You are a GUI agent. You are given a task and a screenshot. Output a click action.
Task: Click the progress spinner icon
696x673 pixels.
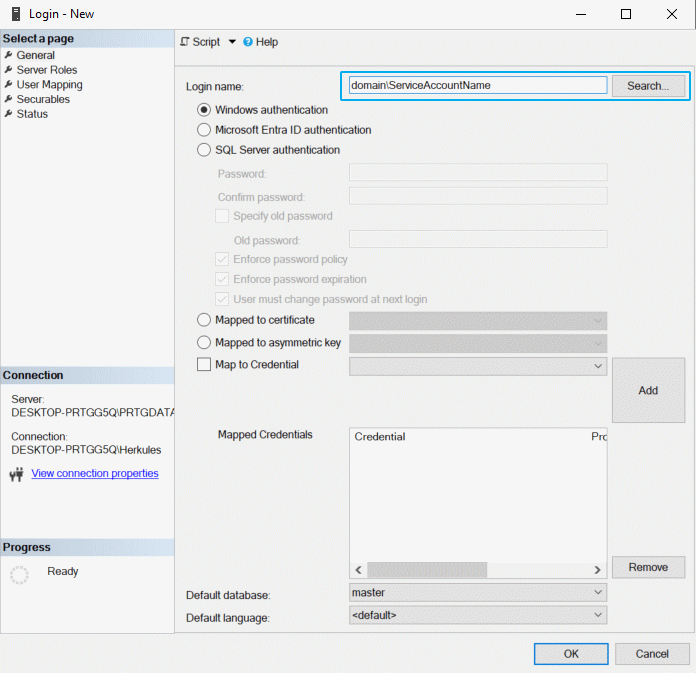tap(19, 575)
